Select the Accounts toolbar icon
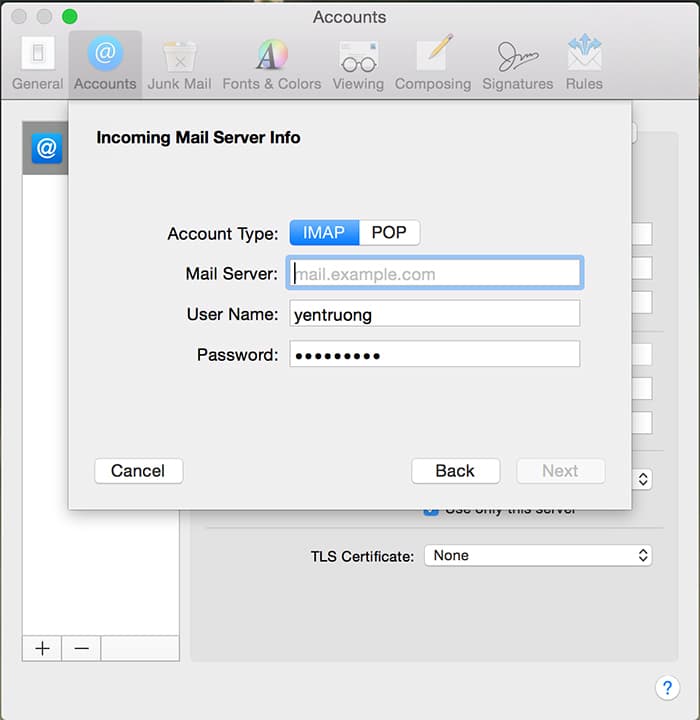 point(105,64)
